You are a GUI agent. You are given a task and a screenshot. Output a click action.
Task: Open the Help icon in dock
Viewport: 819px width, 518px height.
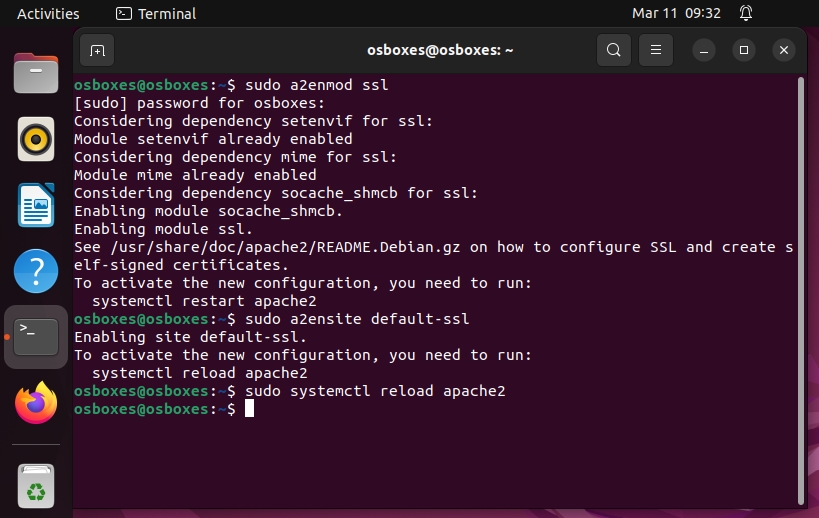36,271
